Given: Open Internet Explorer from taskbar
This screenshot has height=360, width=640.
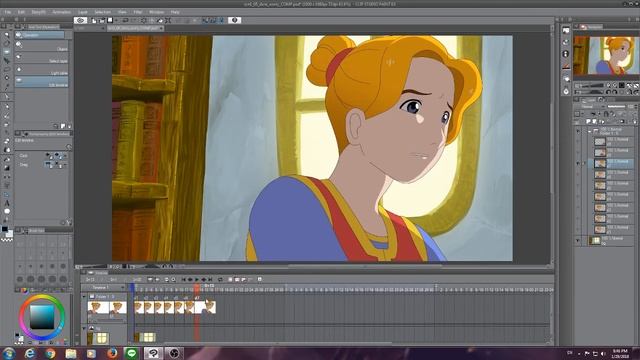Looking at the screenshot, I should point(29,353).
